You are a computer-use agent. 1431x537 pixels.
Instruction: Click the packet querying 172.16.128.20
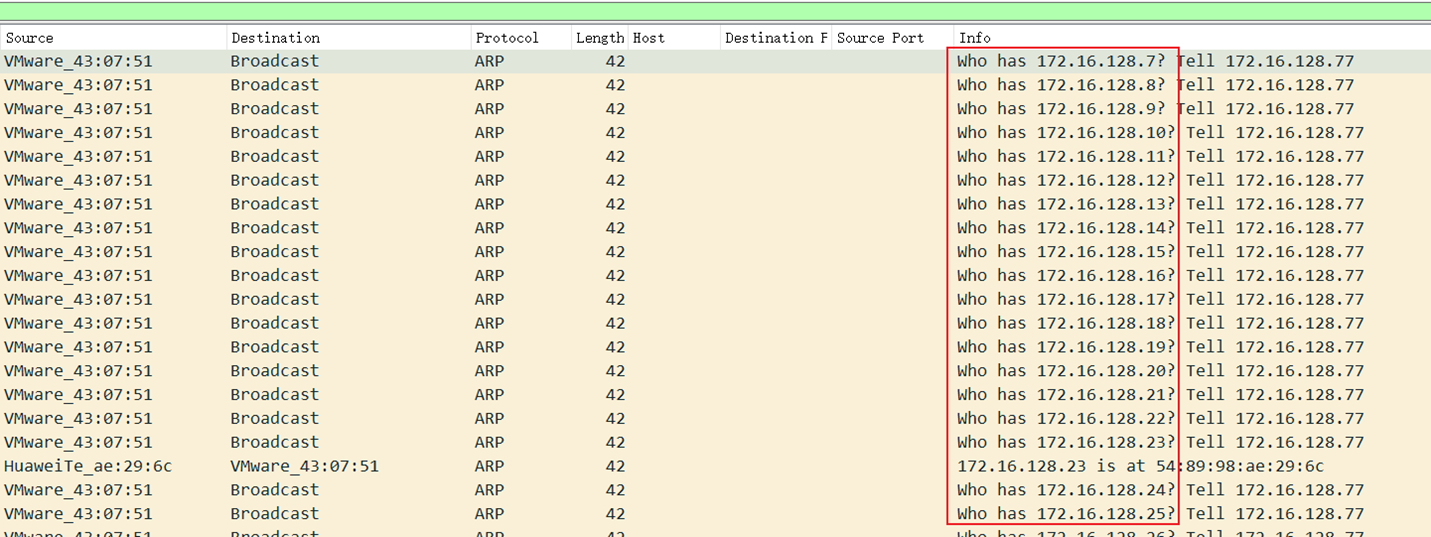pos(1065,371)
